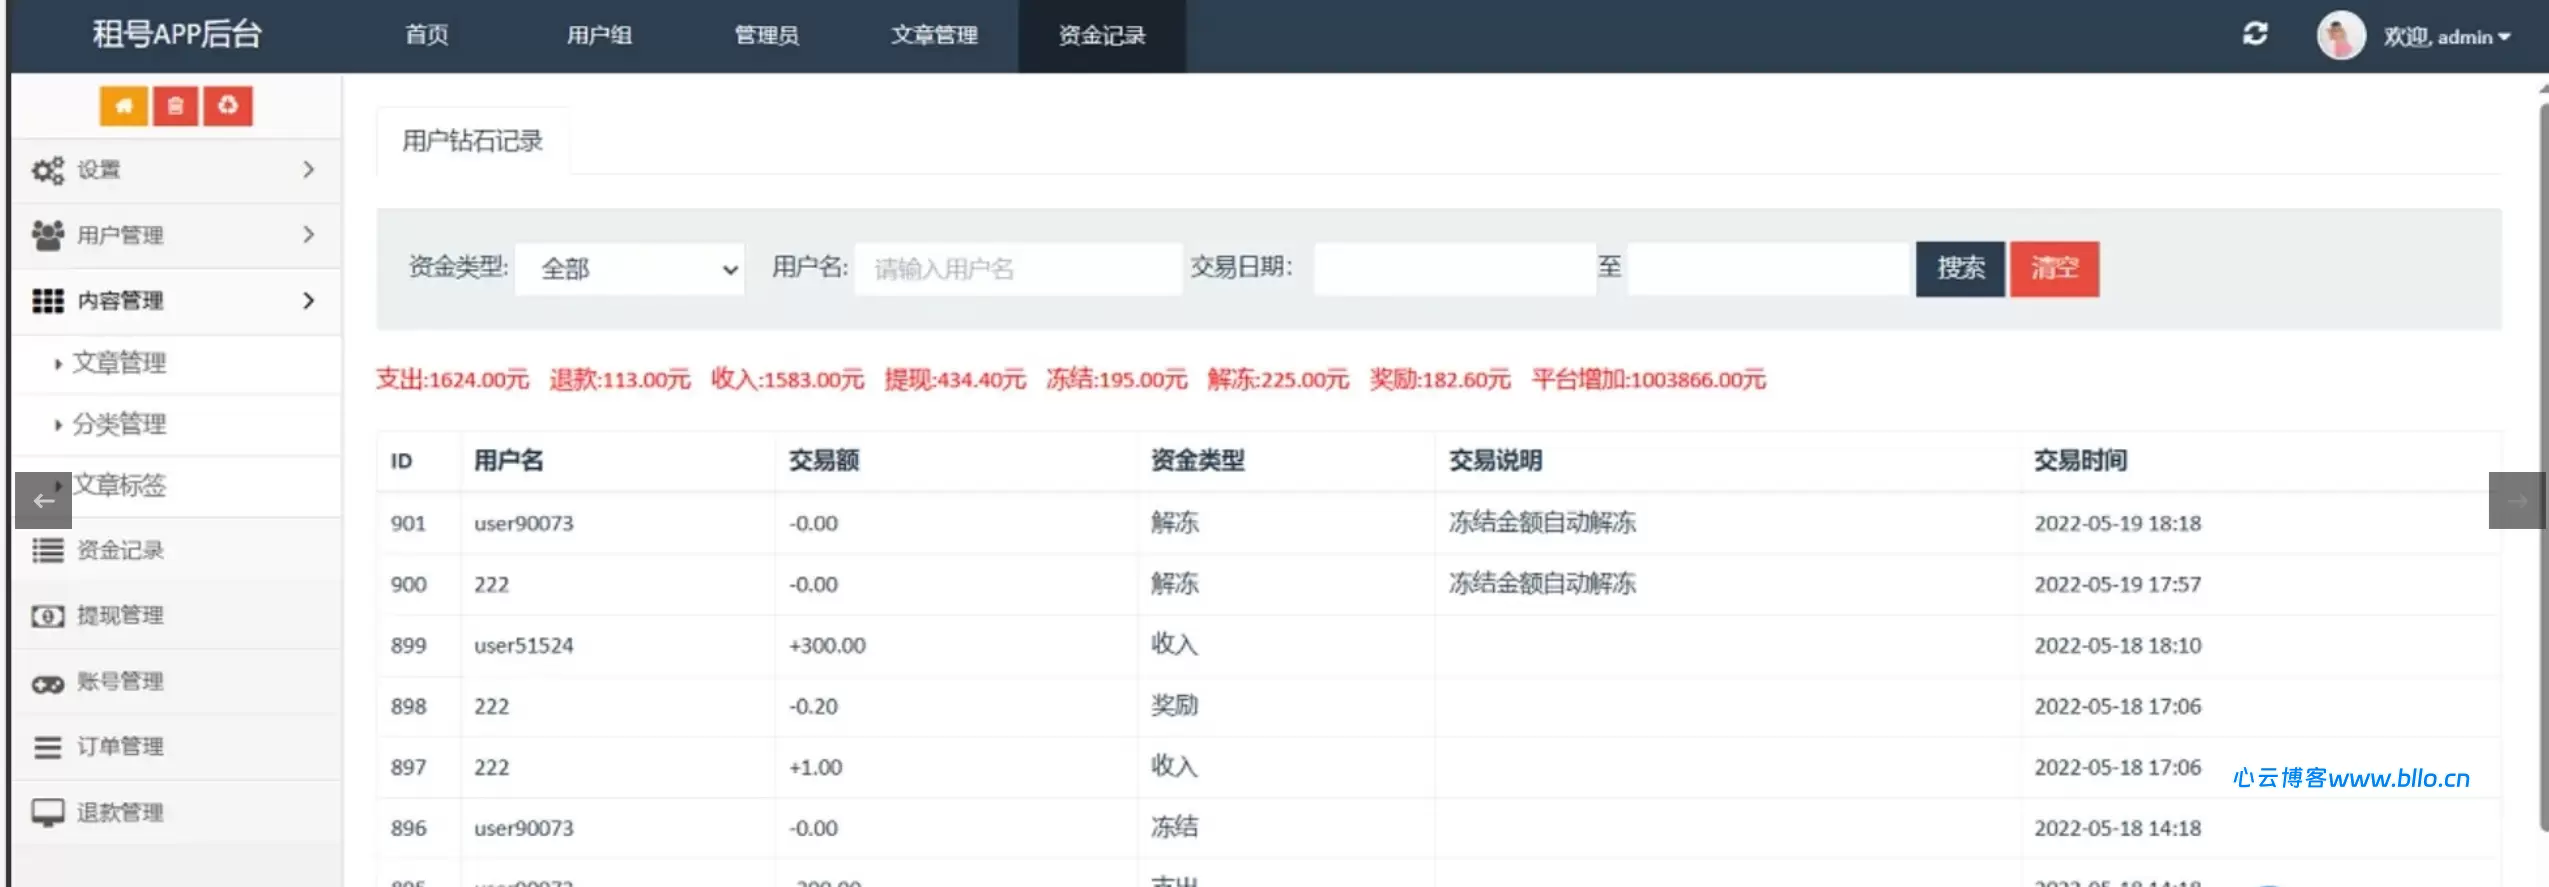Open 分类管理 in the sidebar
Image resolution: width=2549 pixels, height=887 pixels.
click(x=119, y=424)
